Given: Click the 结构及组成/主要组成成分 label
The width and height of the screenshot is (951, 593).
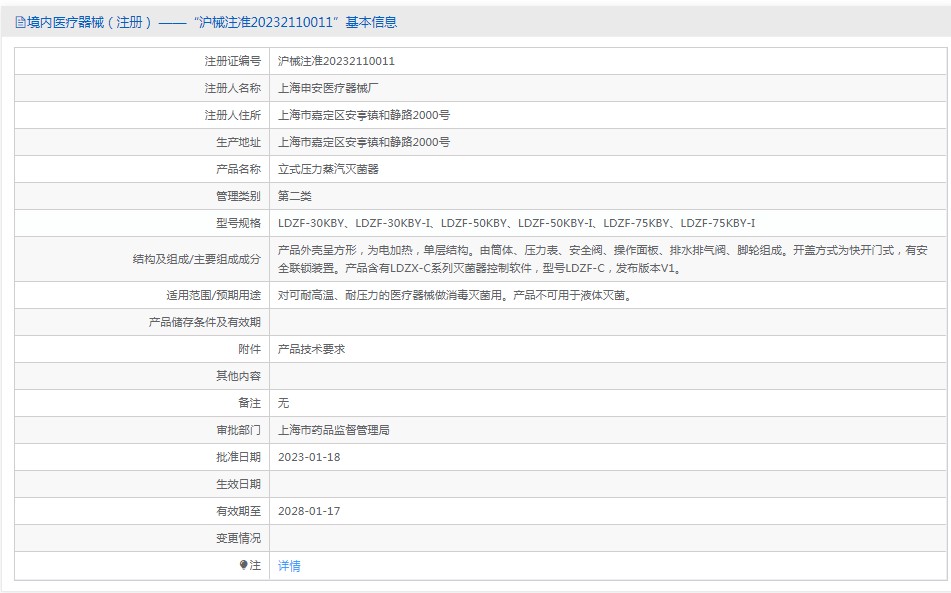Looking at the screenshot, I should coord(197,259).
